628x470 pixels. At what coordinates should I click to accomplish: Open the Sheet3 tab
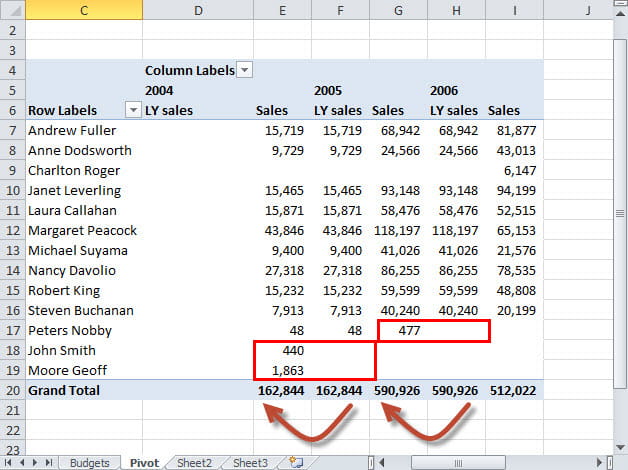click(250, 462)
